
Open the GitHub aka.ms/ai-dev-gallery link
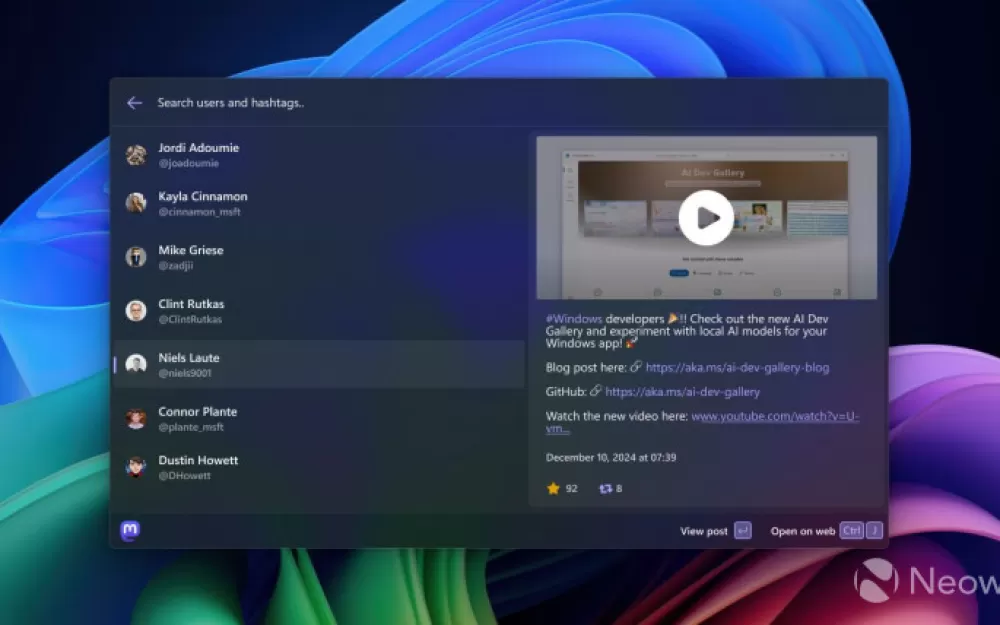(682, 392)
